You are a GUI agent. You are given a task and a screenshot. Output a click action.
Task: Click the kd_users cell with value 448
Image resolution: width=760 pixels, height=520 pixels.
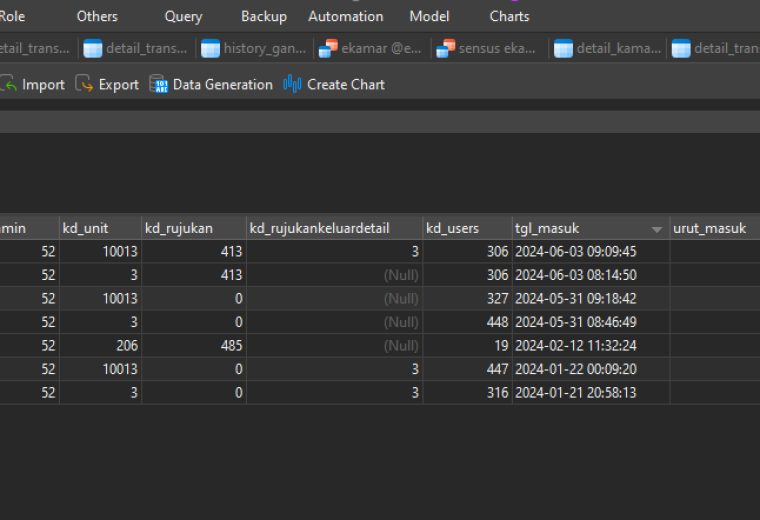coord(467,322)
